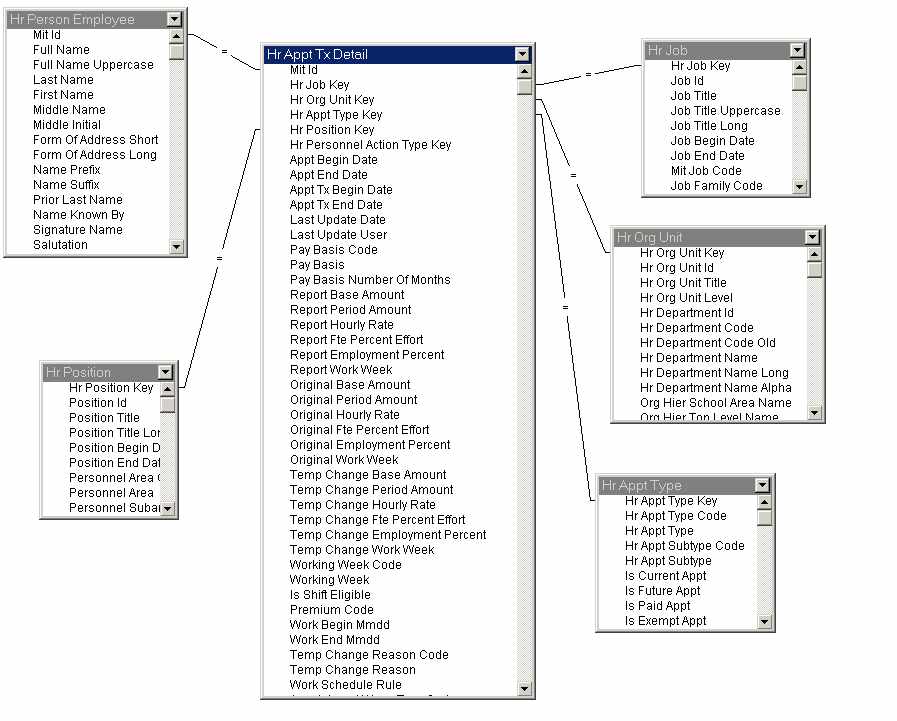This screenshot has height=721, width=897.
Task: Click scroll-up arrow in Hr Org Unit table
Action: point(815,253)
